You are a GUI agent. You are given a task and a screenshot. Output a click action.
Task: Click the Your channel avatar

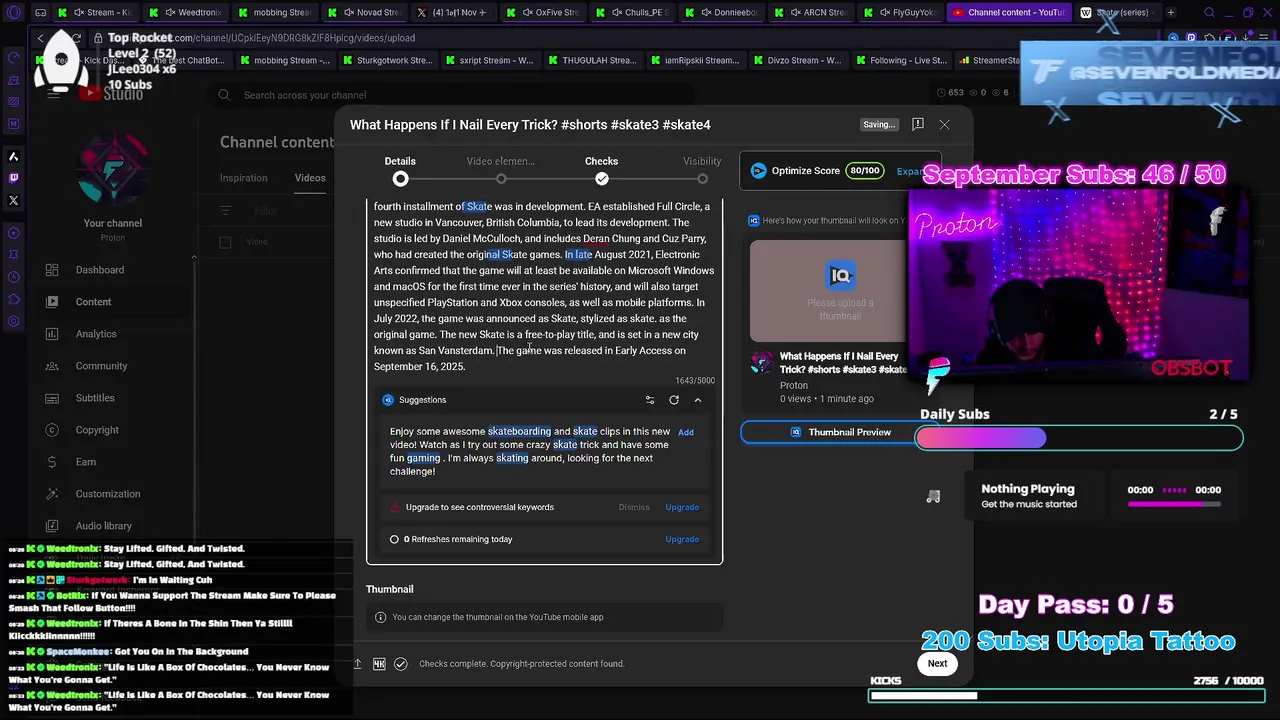tap(113, 170)
